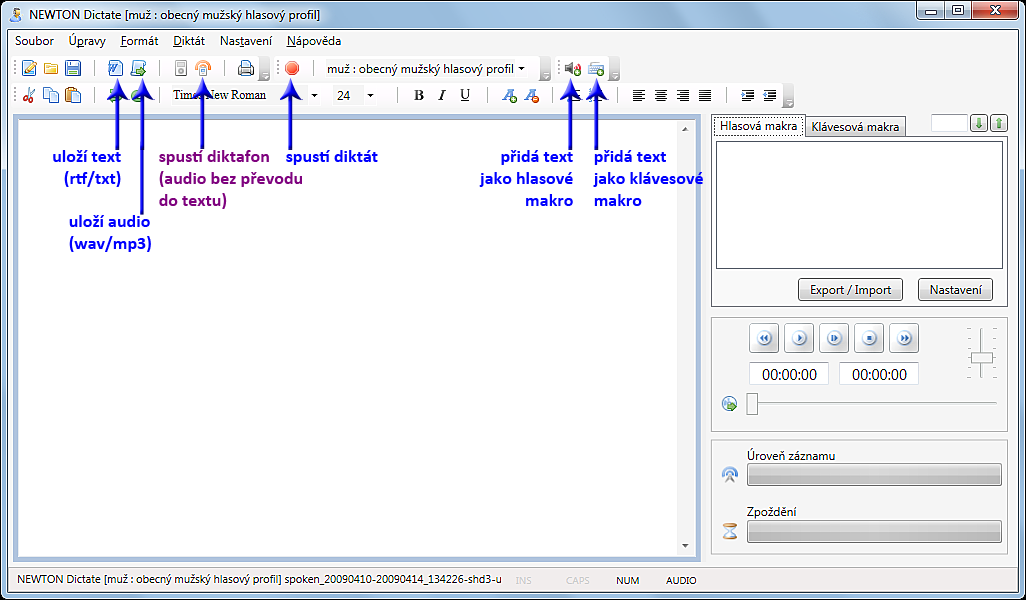
Task: Cut selection with the scissors icon
Action: 28,96
